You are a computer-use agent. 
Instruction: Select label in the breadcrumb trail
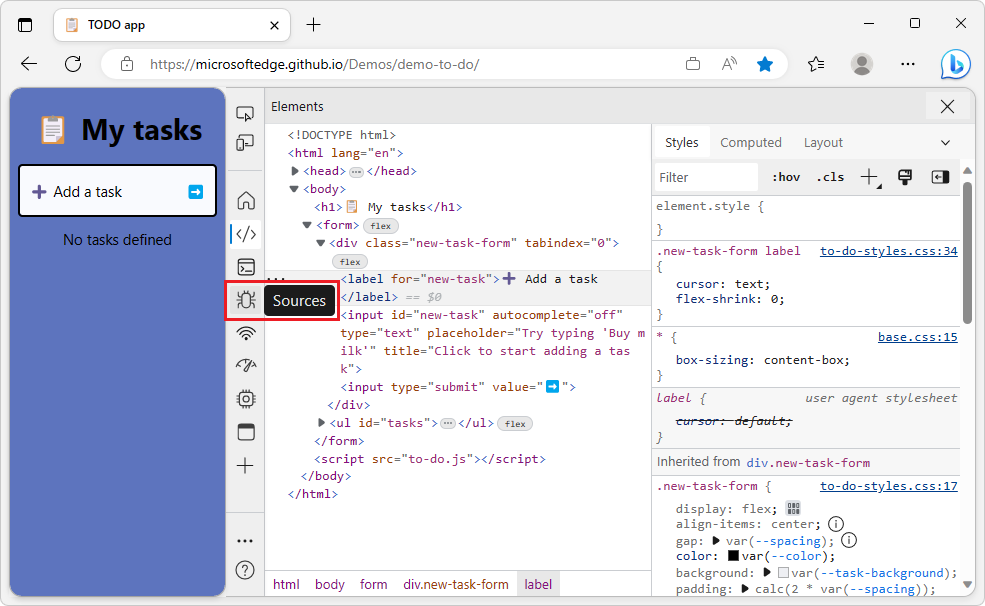point(538,584)
